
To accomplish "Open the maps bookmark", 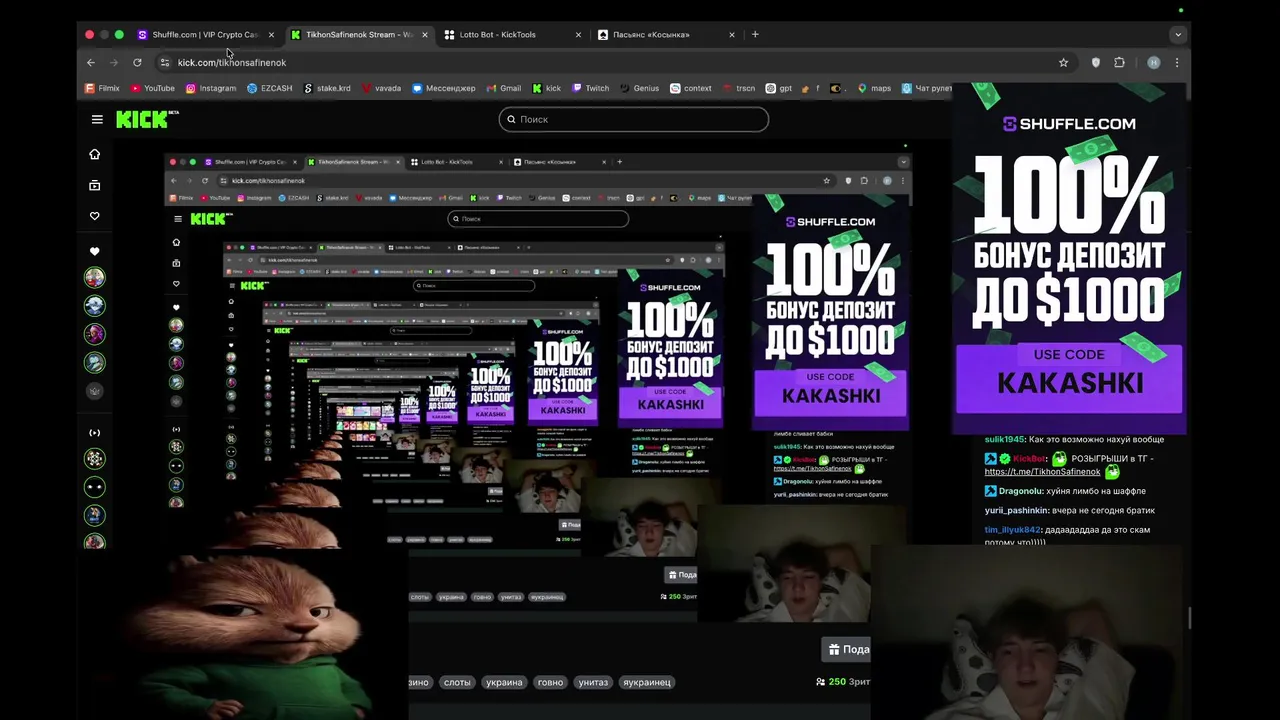I will [x=874, y=88].
